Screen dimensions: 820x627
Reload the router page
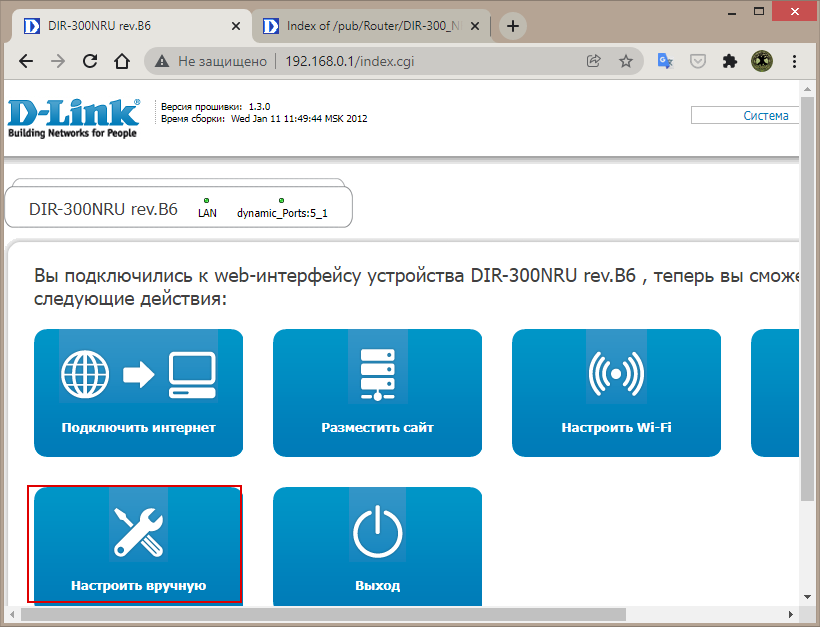90,61
